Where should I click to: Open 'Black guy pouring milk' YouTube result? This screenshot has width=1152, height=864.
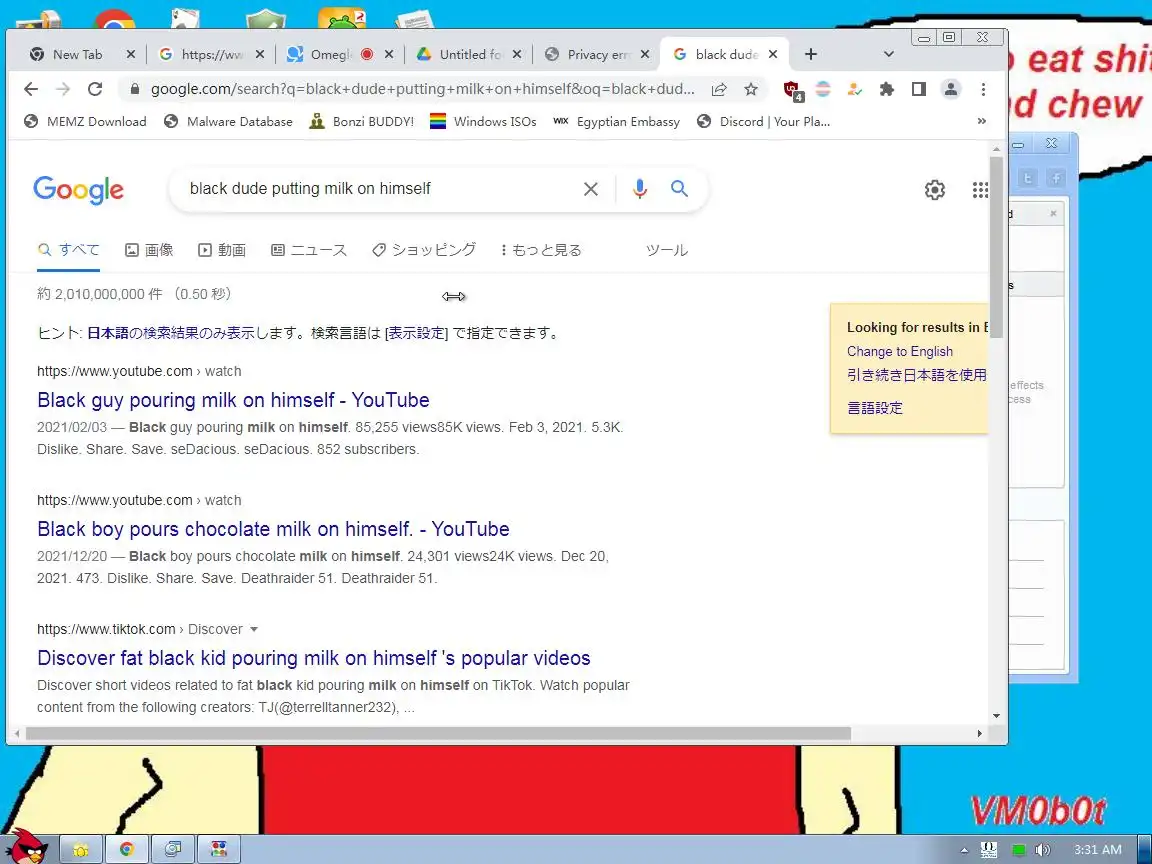pos(234,400)
